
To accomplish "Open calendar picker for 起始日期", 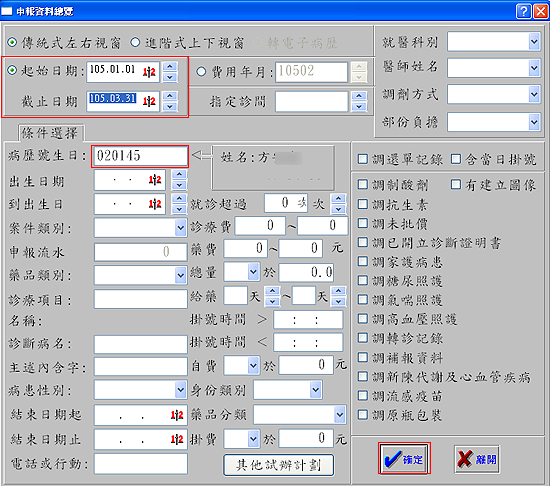I will (149, 72).
